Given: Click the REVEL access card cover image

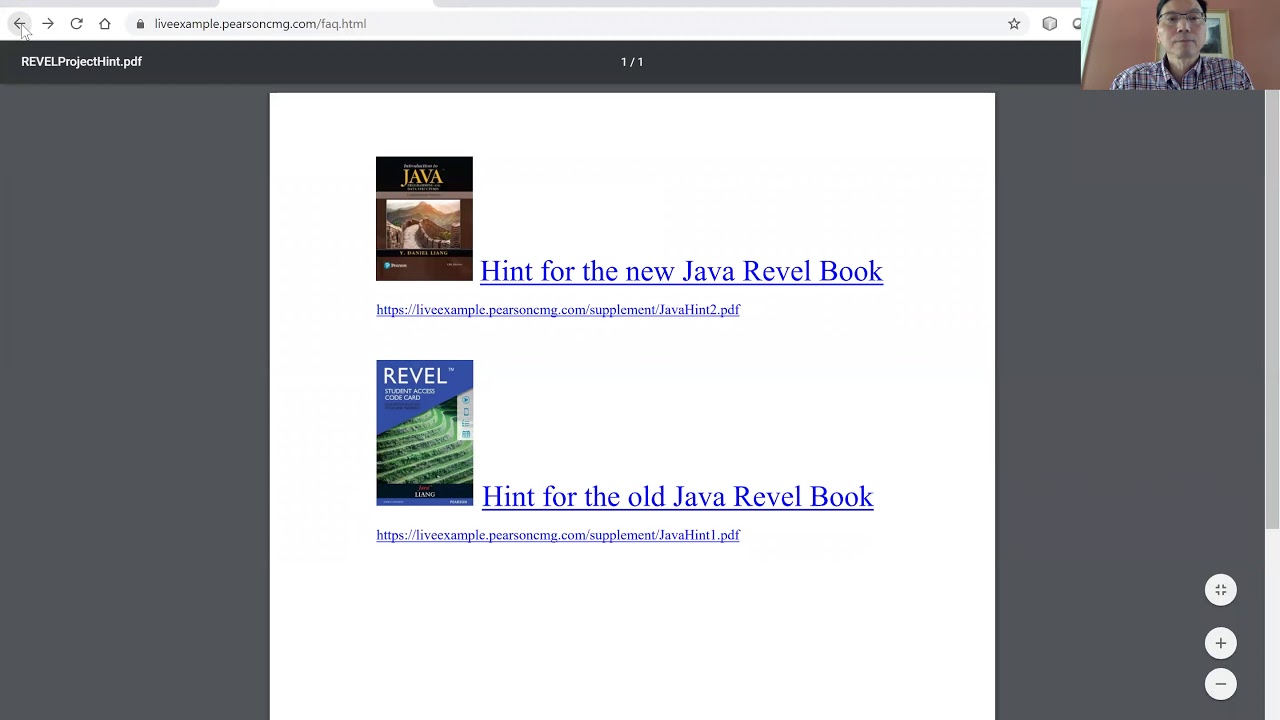Looking at the screenshot, I should [x=424, y=433].
